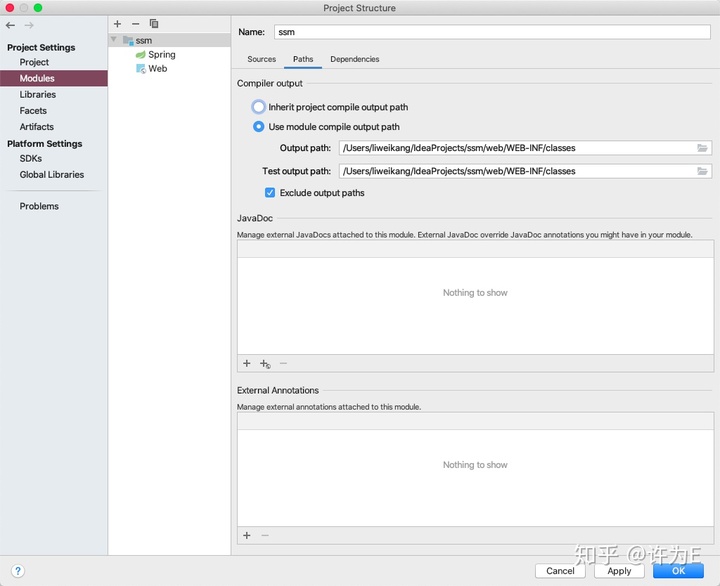The width and height of the screenshot is (720, 586).
Task: Close the Project Structure window
Action: 10,7
